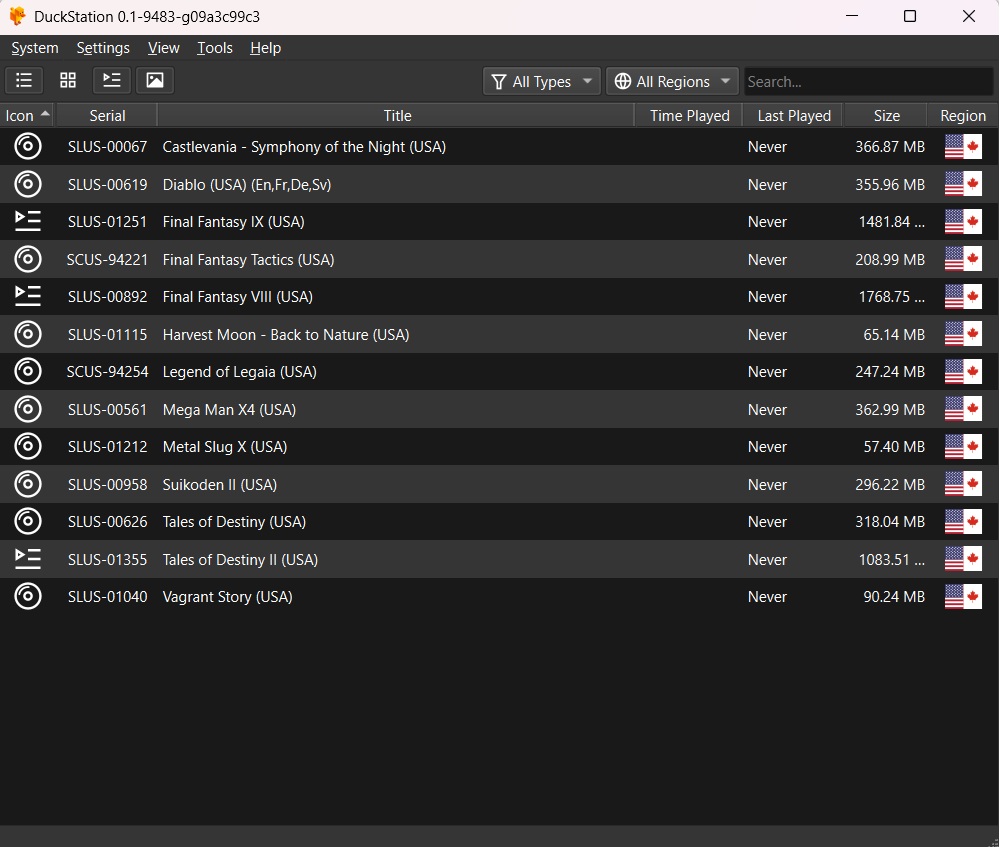This screenshot has height=847, width=1000.
Task: Open the System menu
Action: point(34,48)
